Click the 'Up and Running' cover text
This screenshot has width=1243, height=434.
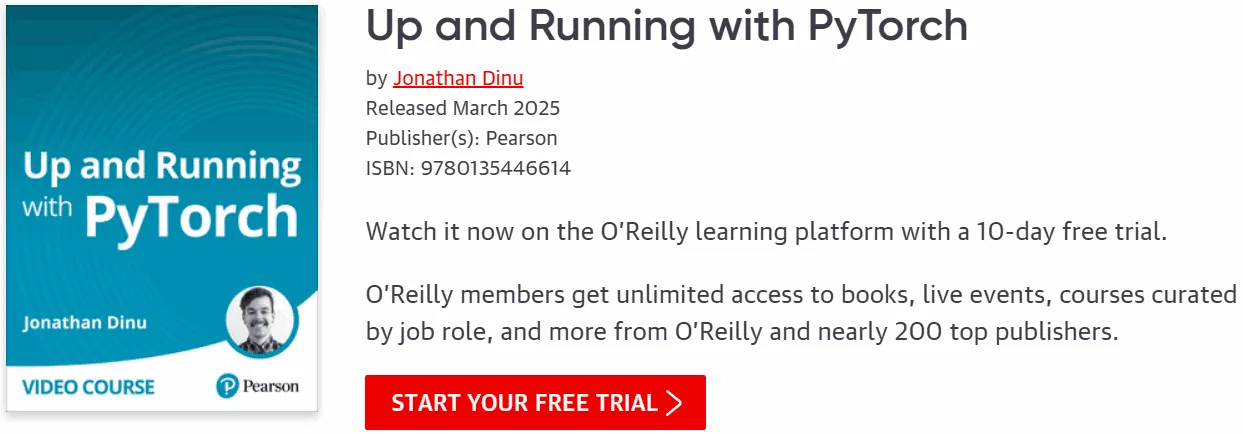point(162,166)
